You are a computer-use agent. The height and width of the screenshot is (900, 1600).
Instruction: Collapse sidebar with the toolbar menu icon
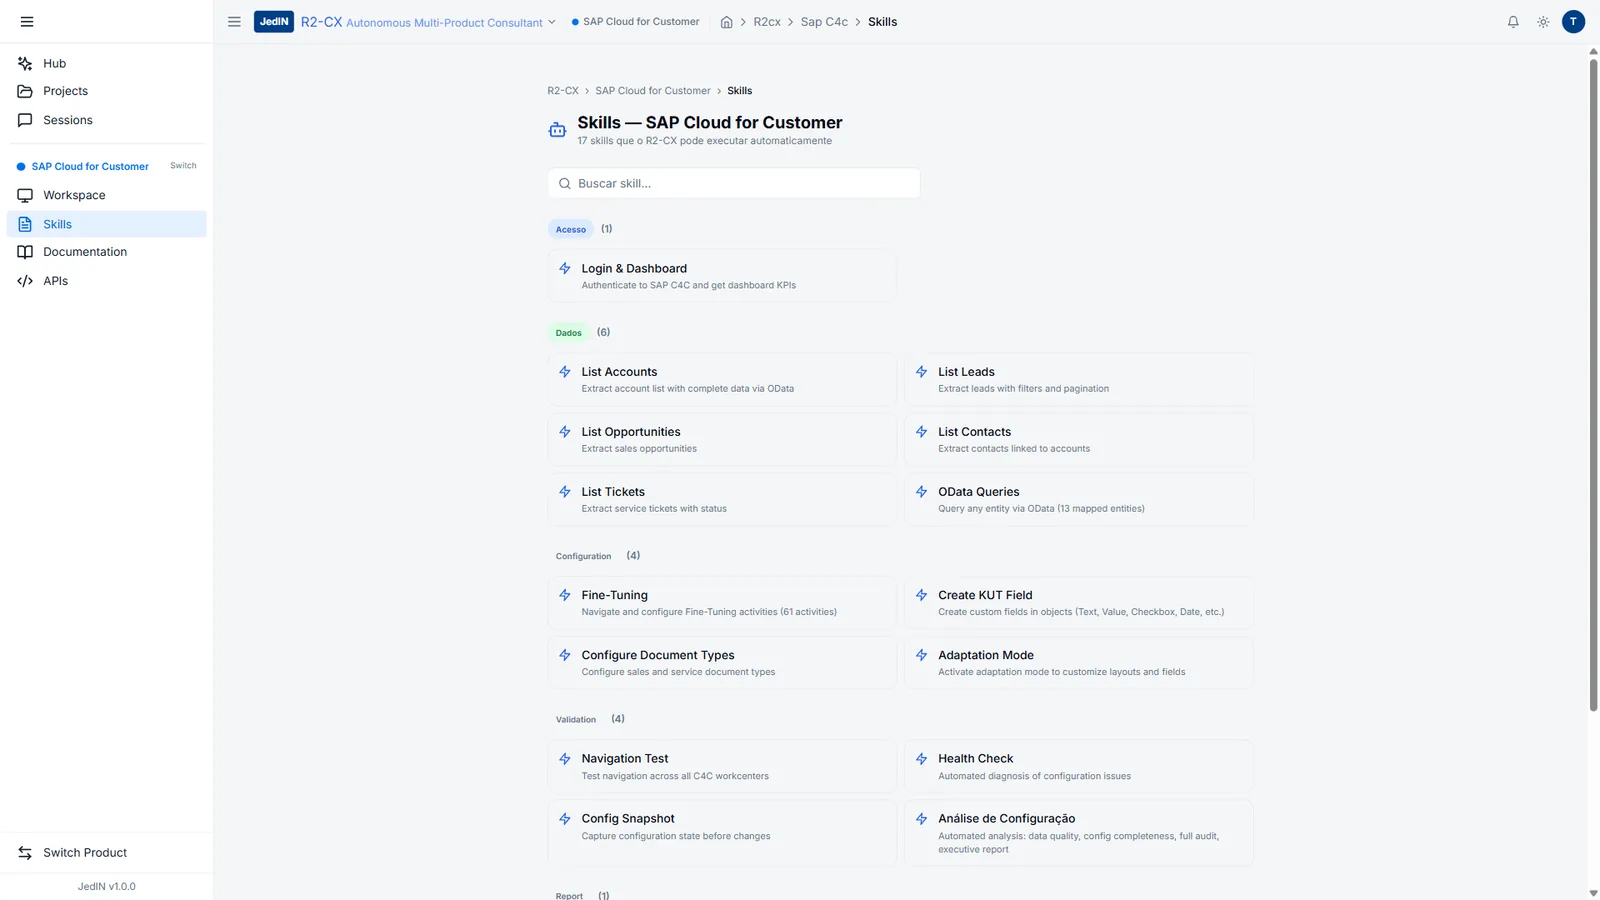click(234, 22)
